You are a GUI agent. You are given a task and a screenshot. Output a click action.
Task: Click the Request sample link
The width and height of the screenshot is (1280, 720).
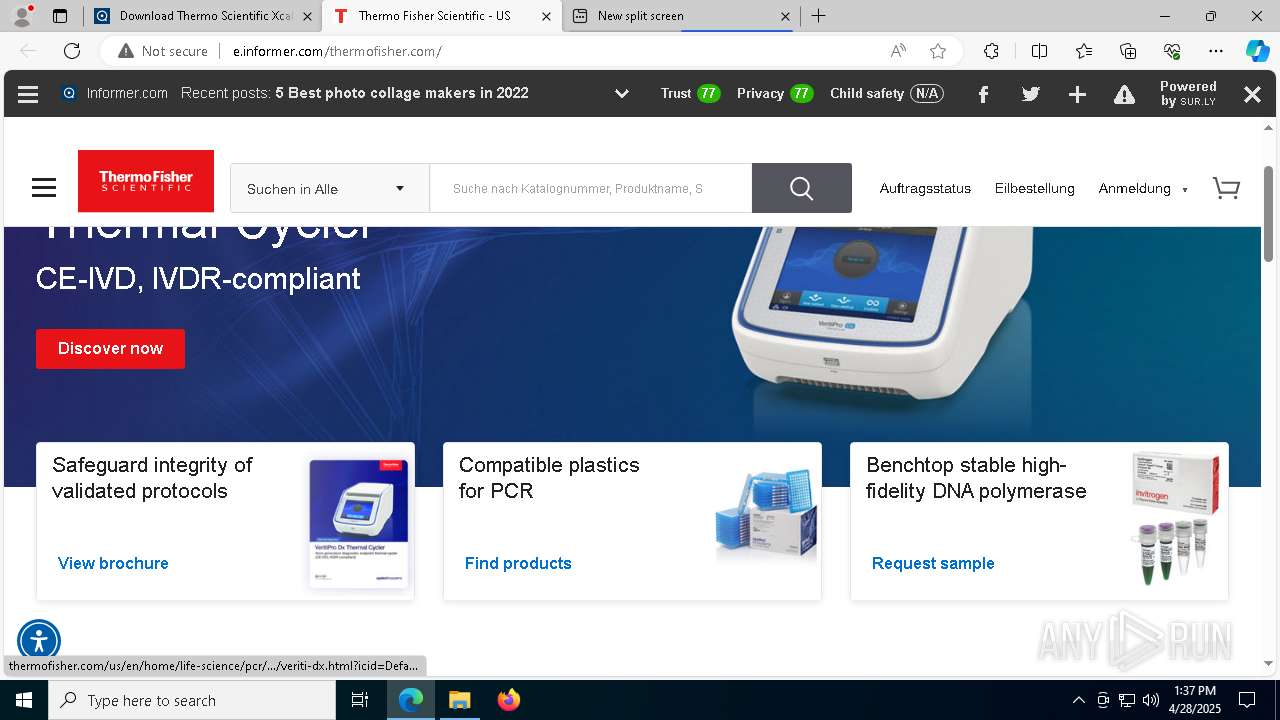point(933,563)
